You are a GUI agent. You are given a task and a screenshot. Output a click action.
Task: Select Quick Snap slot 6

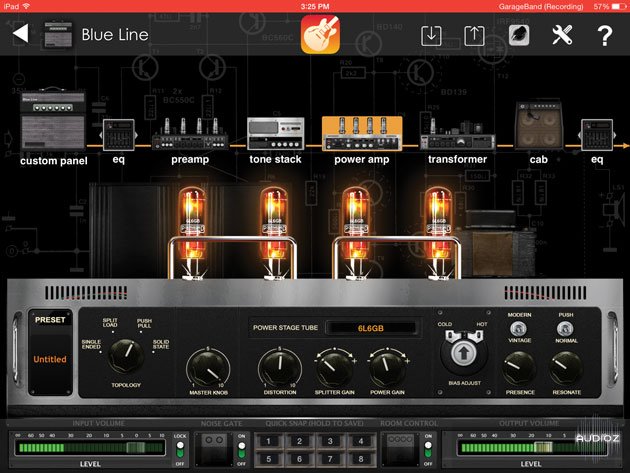299,459
